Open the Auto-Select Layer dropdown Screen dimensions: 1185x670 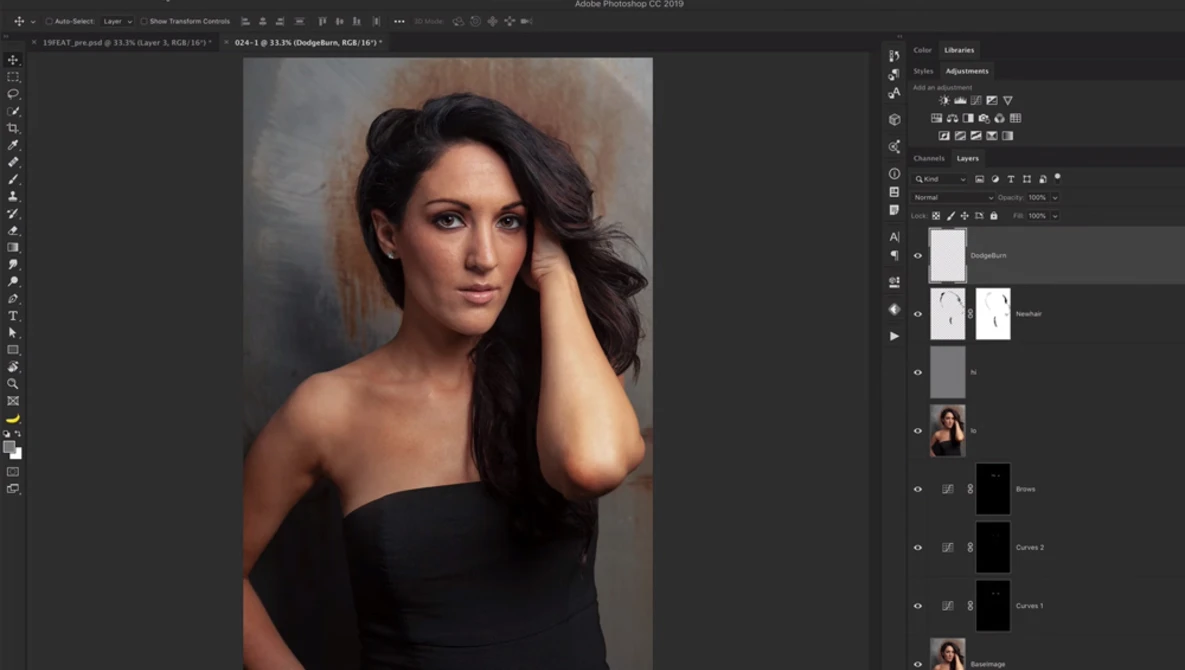(117, 21)
